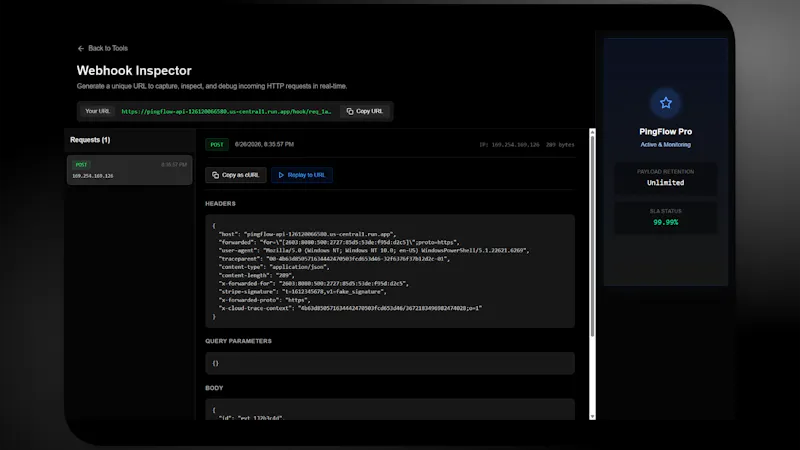Screen dimensions: 800x450
Task: Click the details pane vertical scrollbar thumb
Action: [x=592, y=236]
